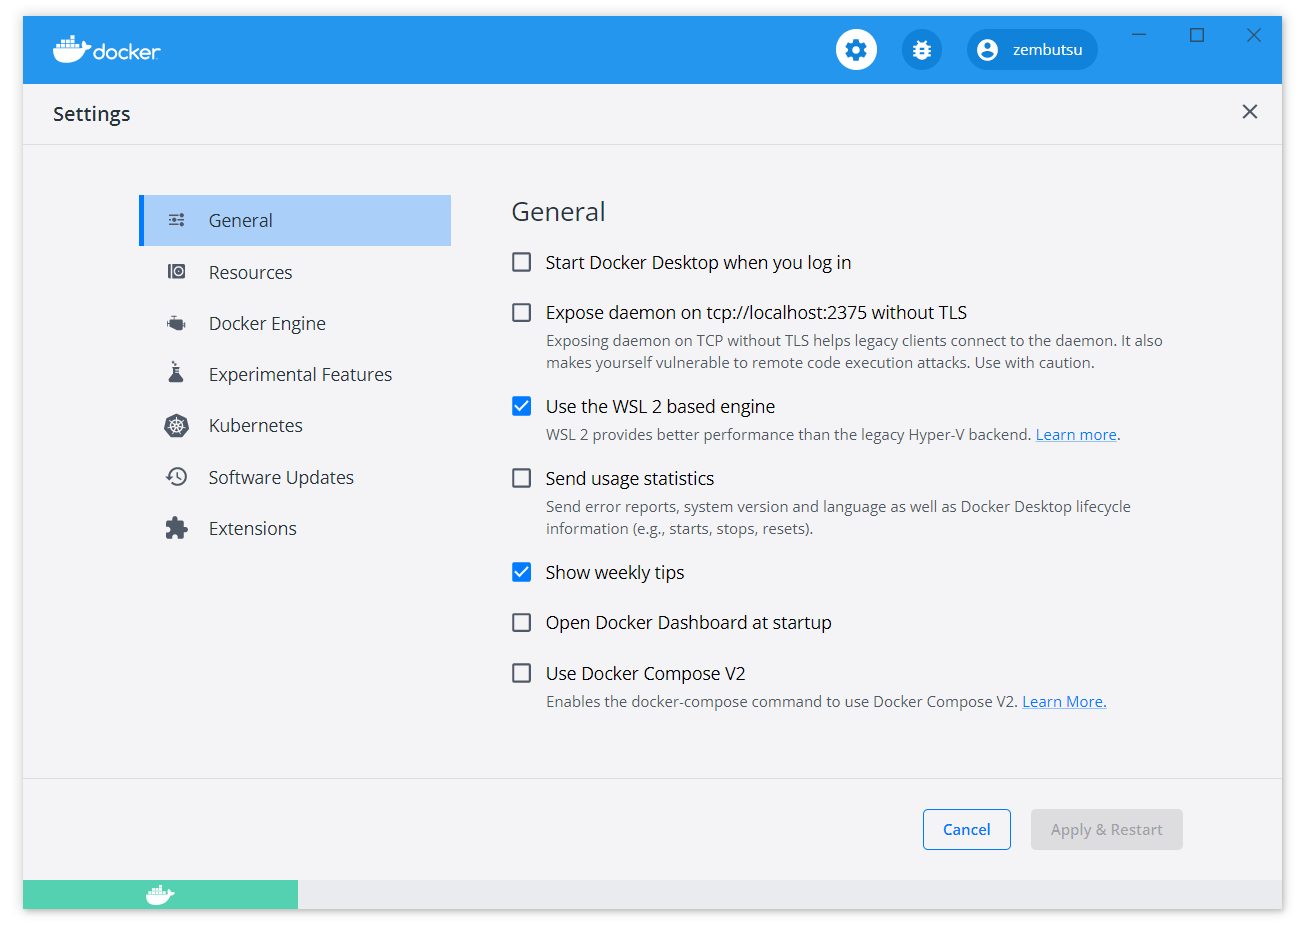Check Open Docker Dashboard at startup

click(x=522, y=622)
